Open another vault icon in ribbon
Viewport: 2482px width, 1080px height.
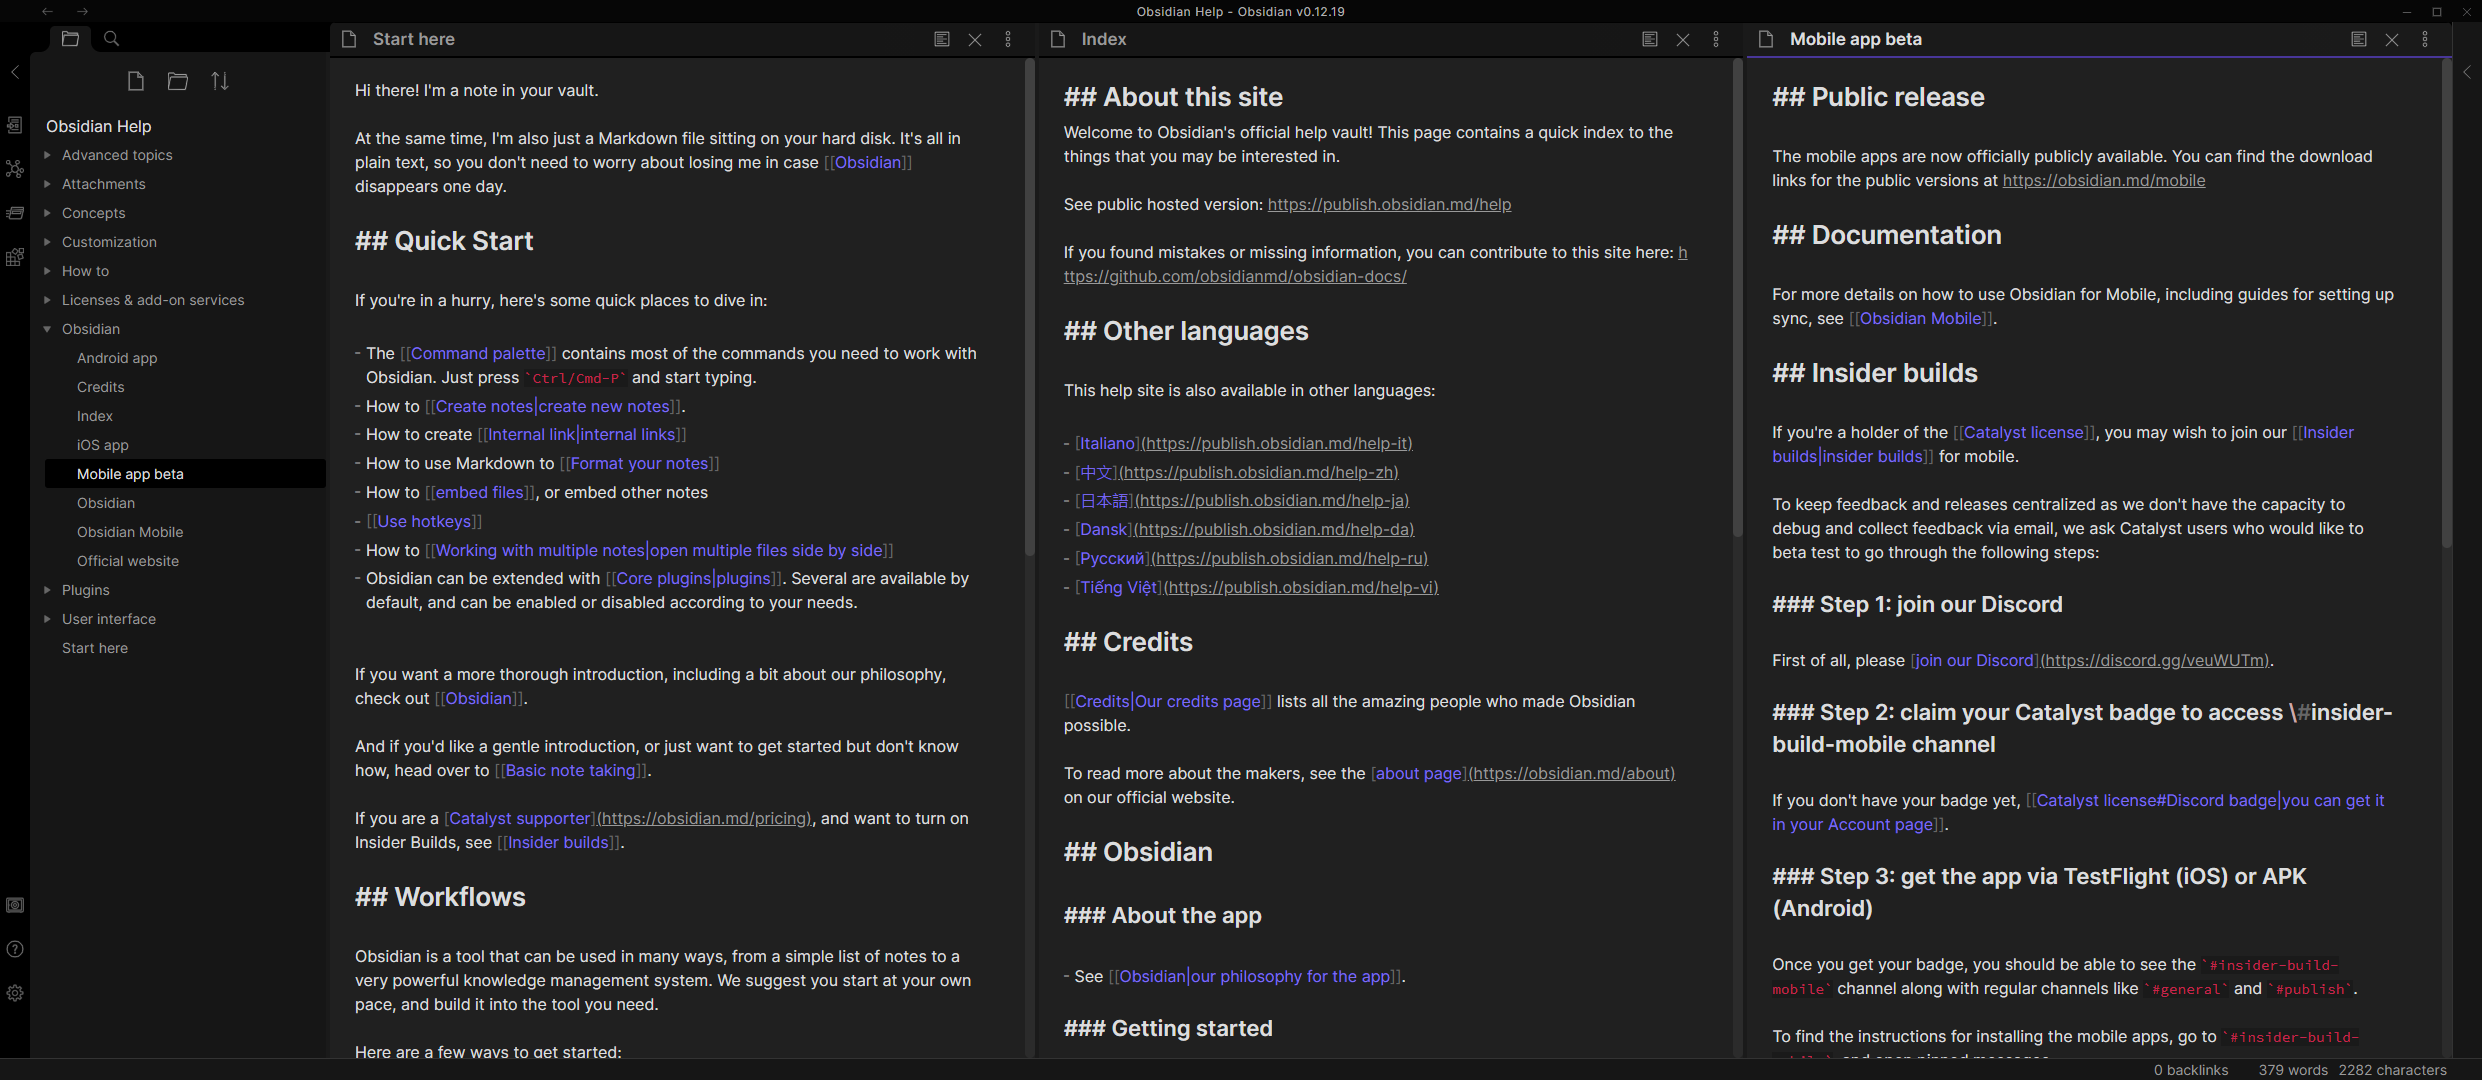click(x=15, y=905)
